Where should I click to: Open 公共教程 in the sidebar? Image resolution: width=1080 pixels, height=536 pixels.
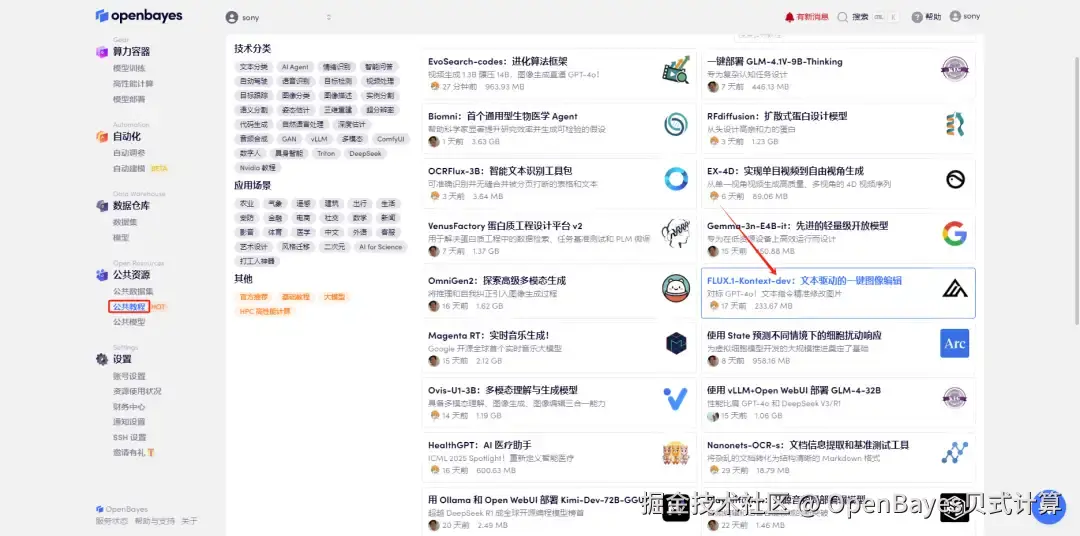[129, 307]
